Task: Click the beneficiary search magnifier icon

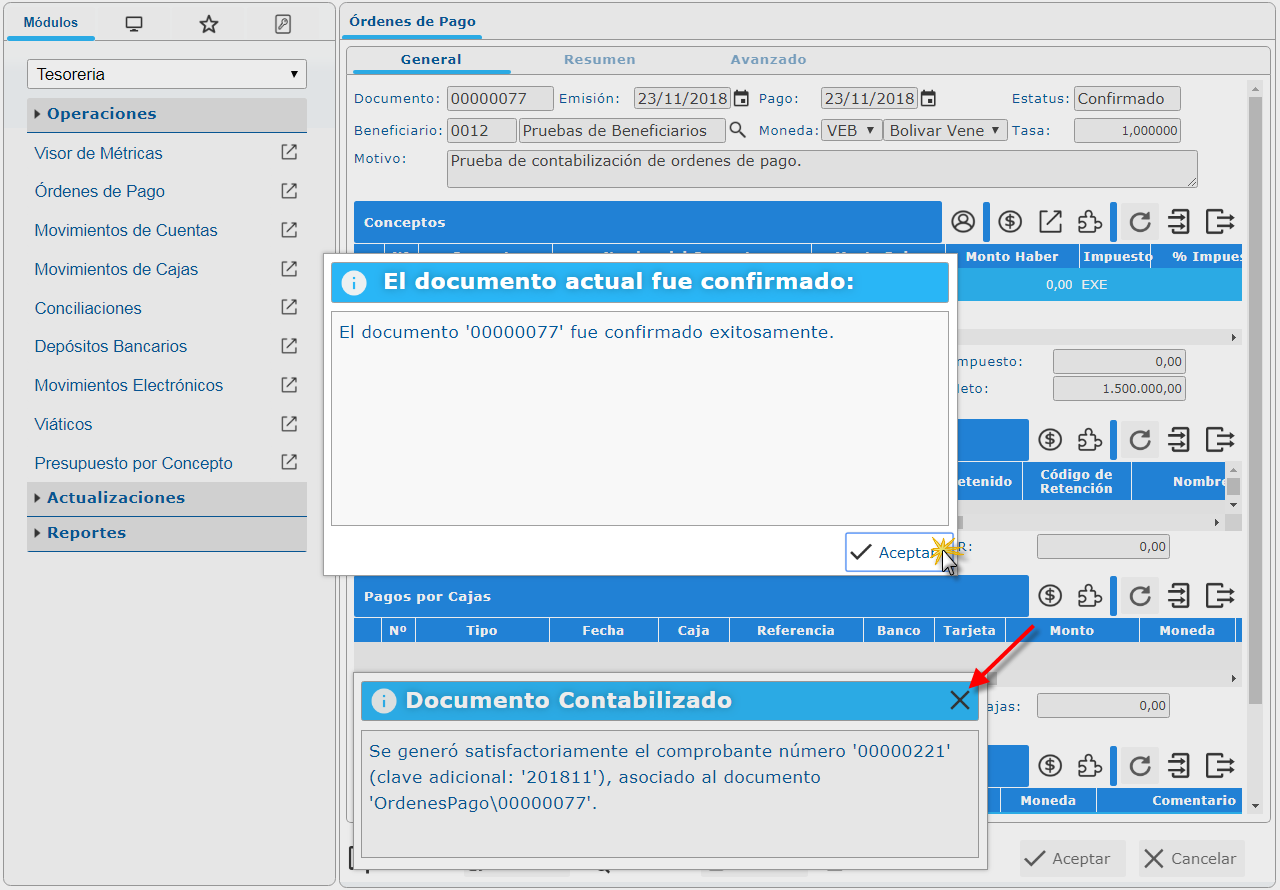Action: pyautogui.click(x=737, y=130)
